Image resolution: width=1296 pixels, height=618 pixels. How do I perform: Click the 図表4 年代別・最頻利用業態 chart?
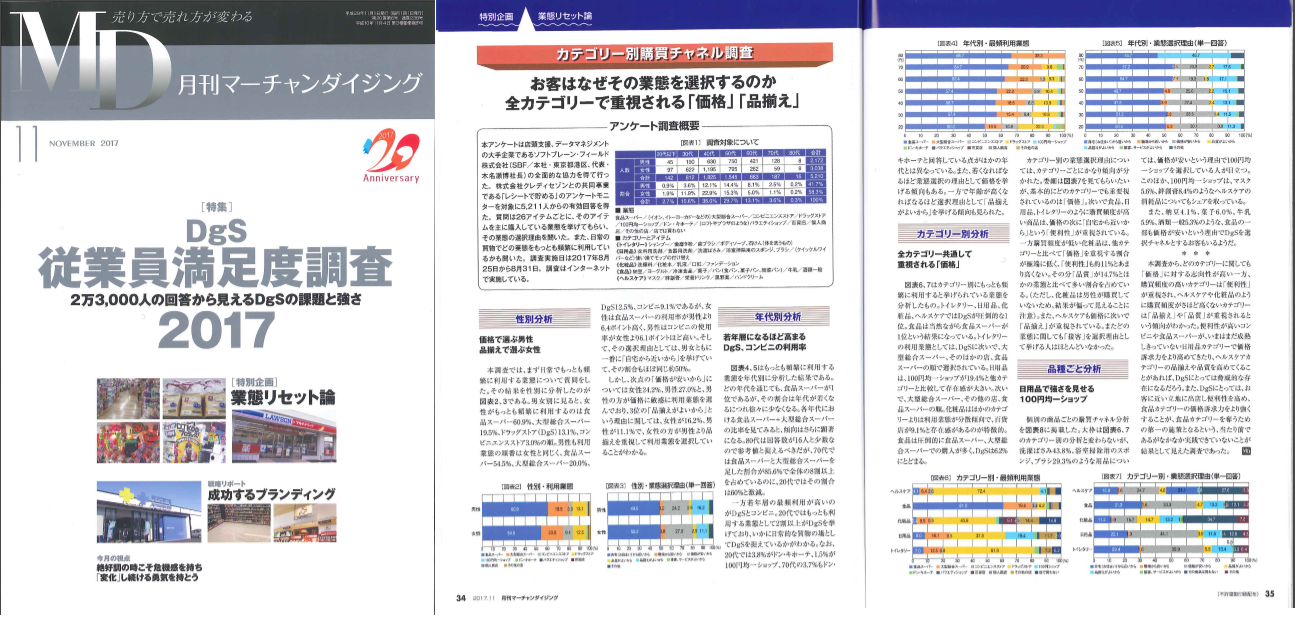coord(986,96)
